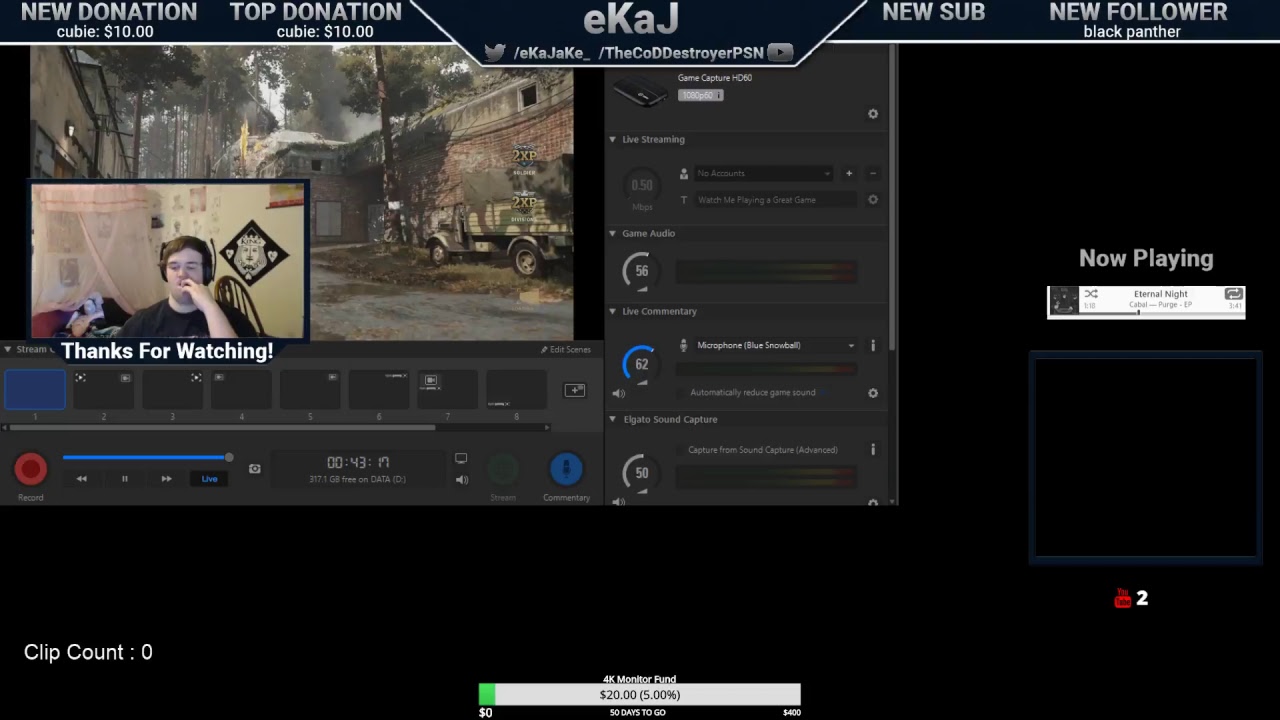Enable Capture from Sound Capture (Advanced)
Image resolution: width=1280 pixels, height=720 pixels.
click(682, 450)
